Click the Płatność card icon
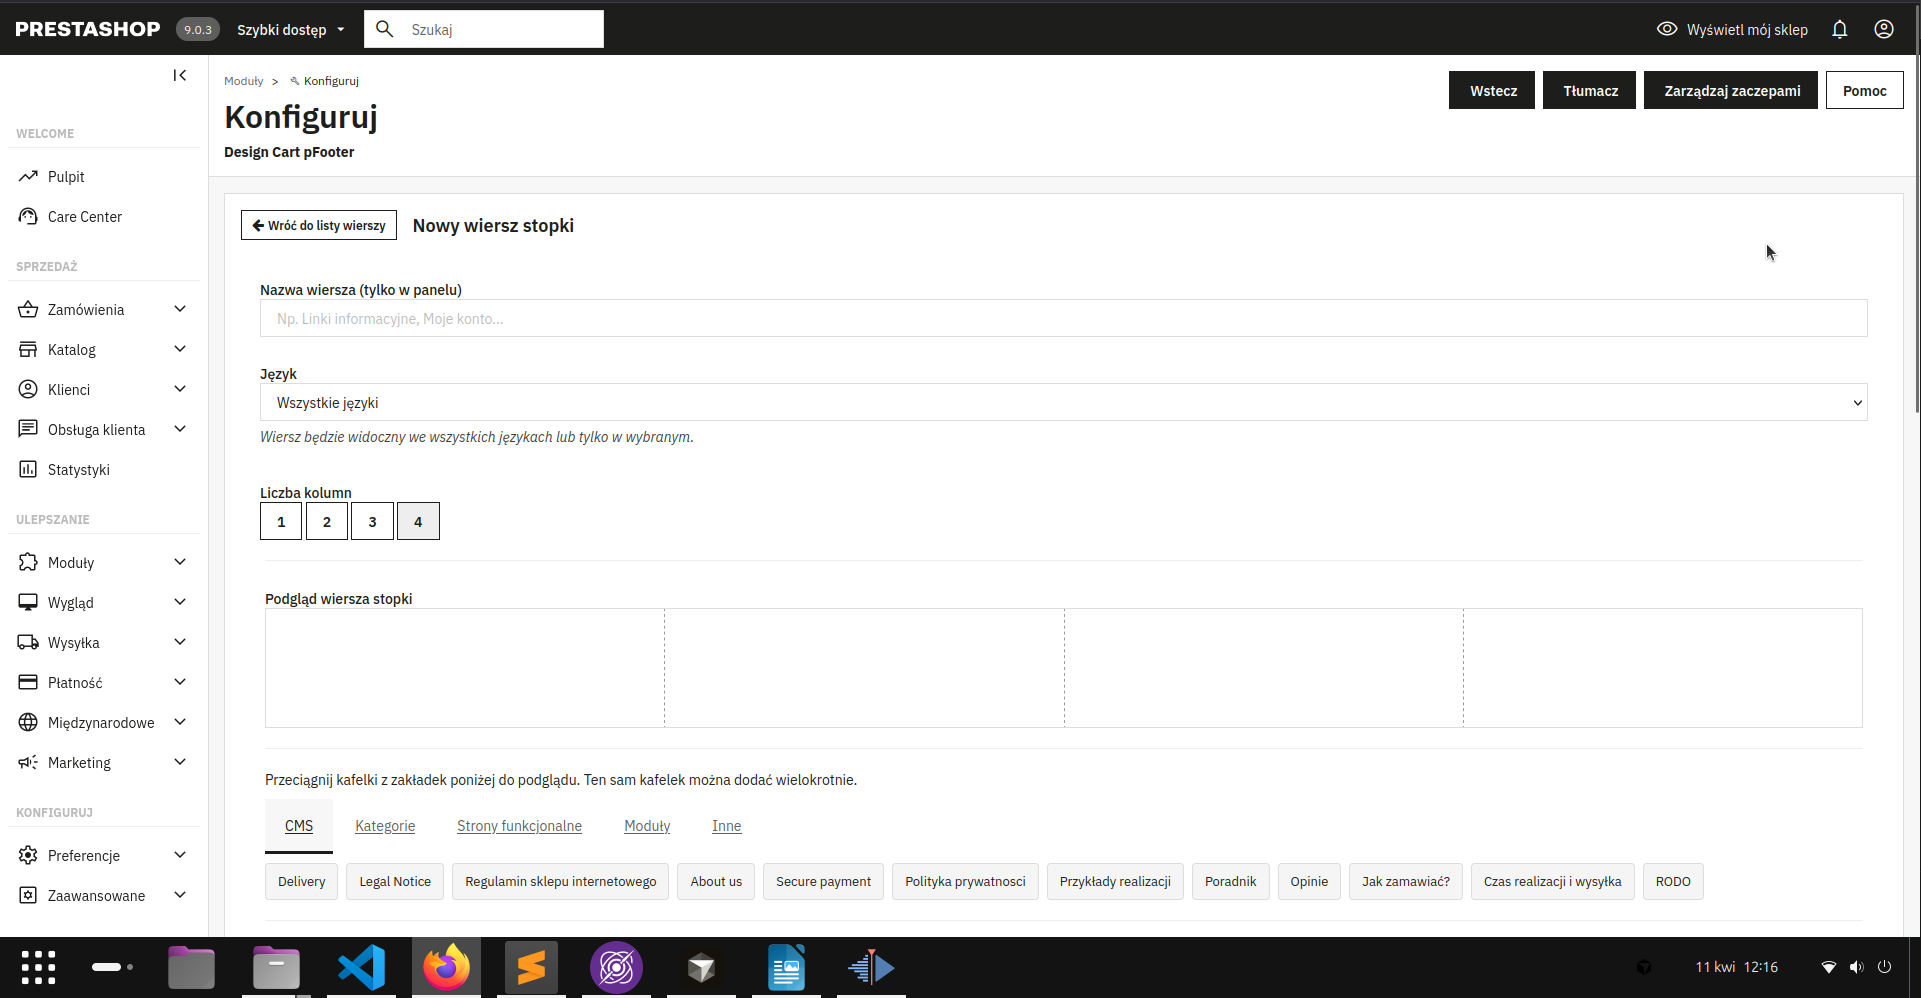 point(28,682)
